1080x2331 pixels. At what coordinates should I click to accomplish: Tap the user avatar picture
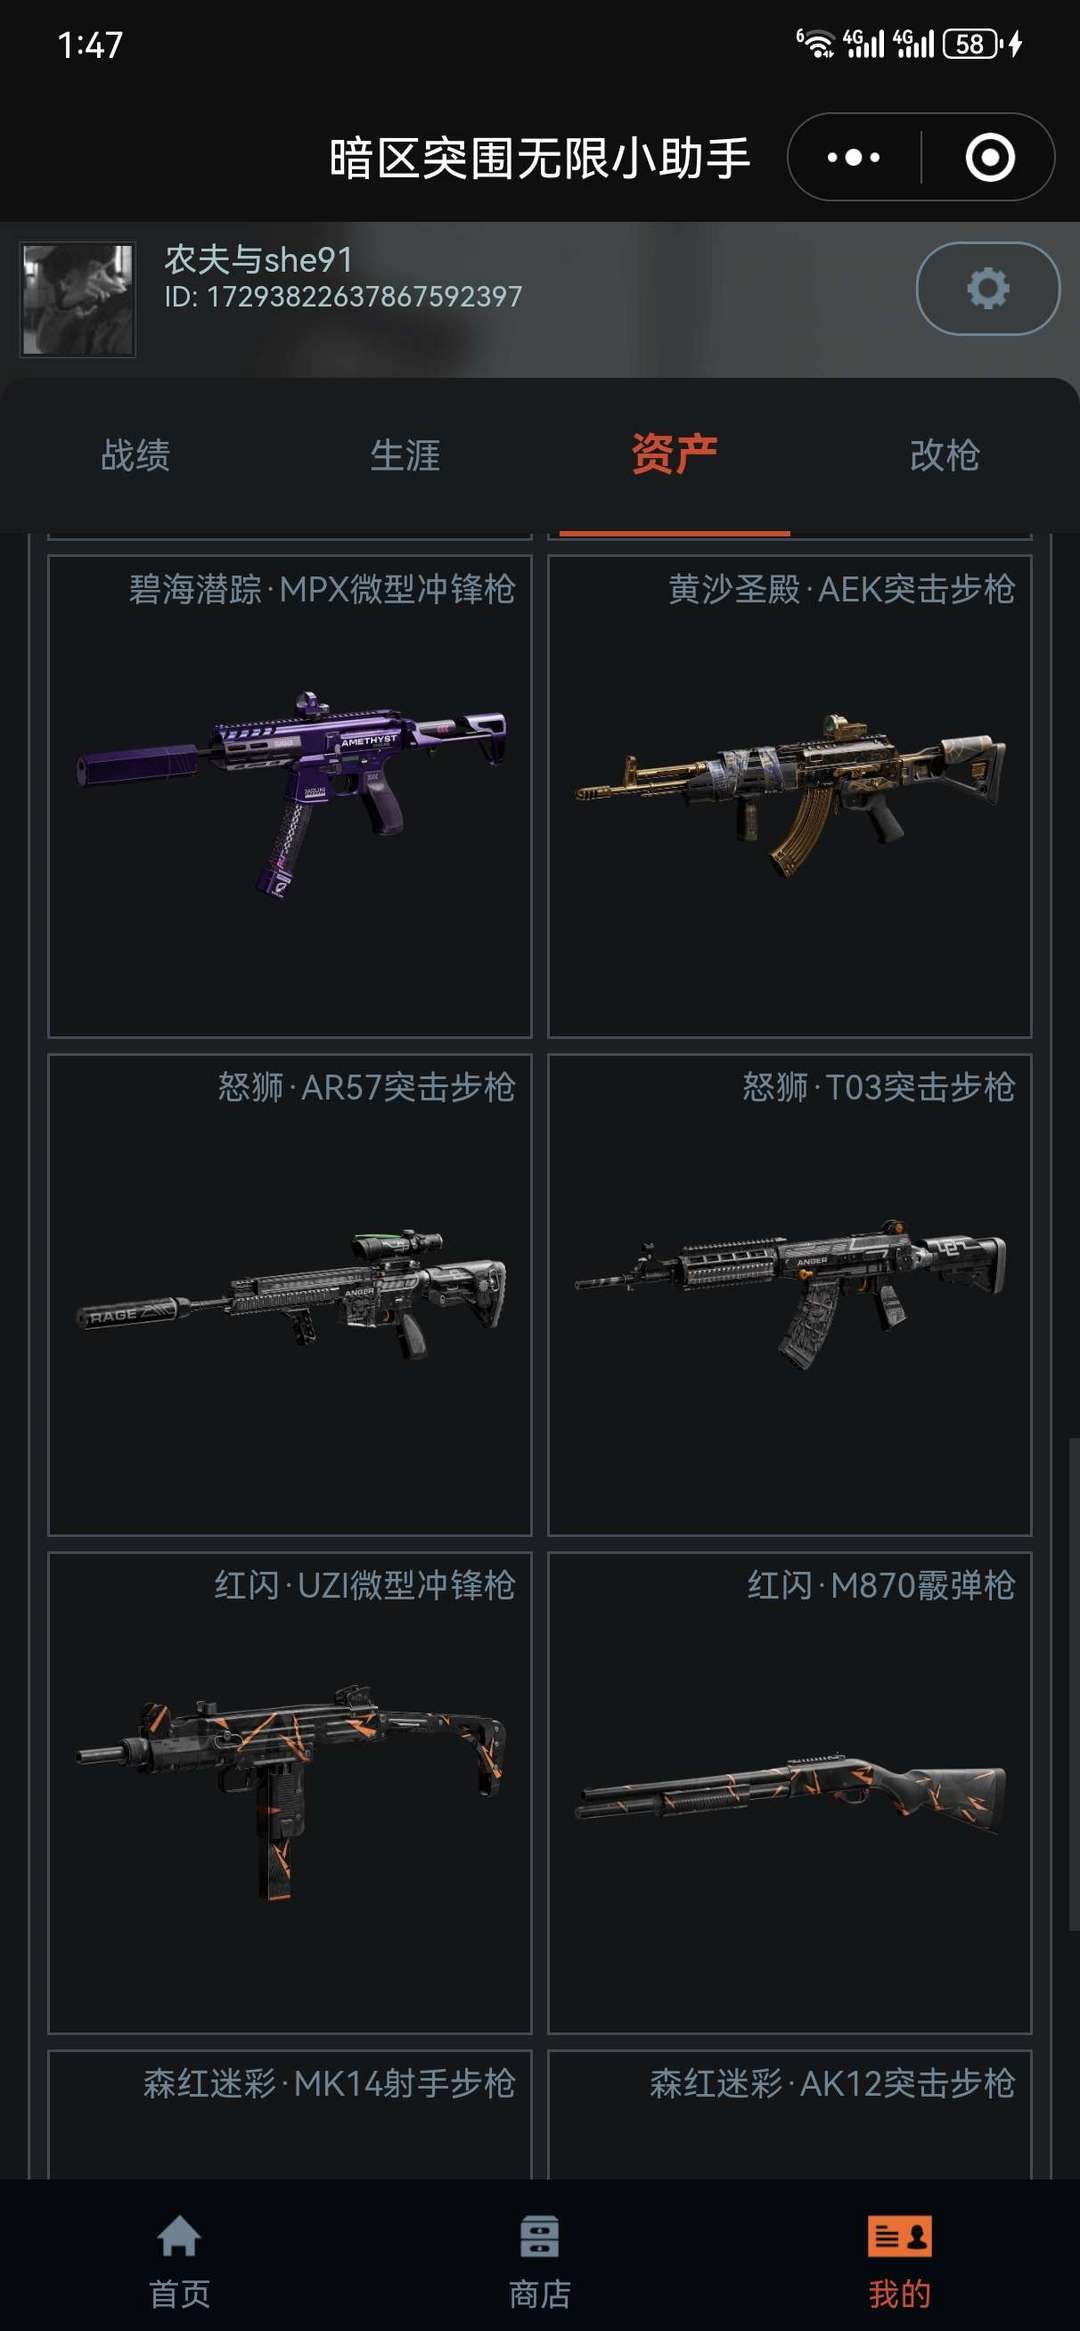(x=78, y=299)
